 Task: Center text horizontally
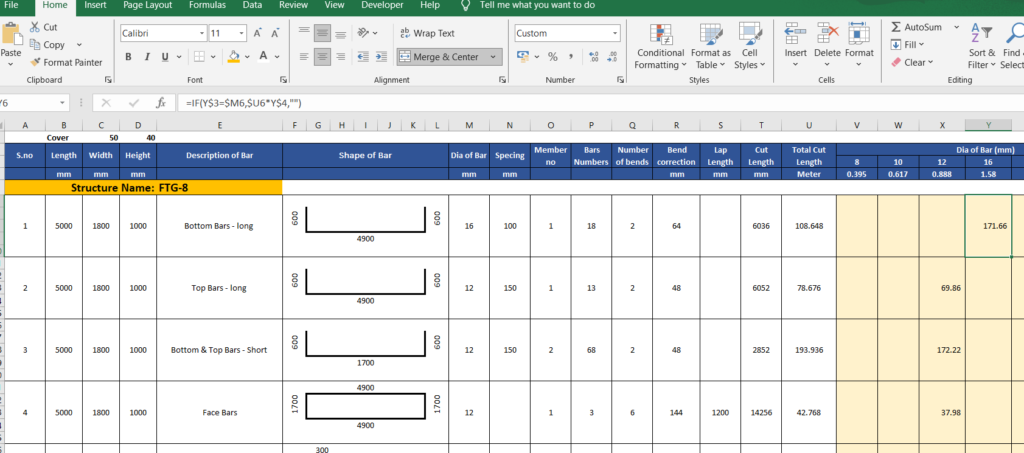322,57
